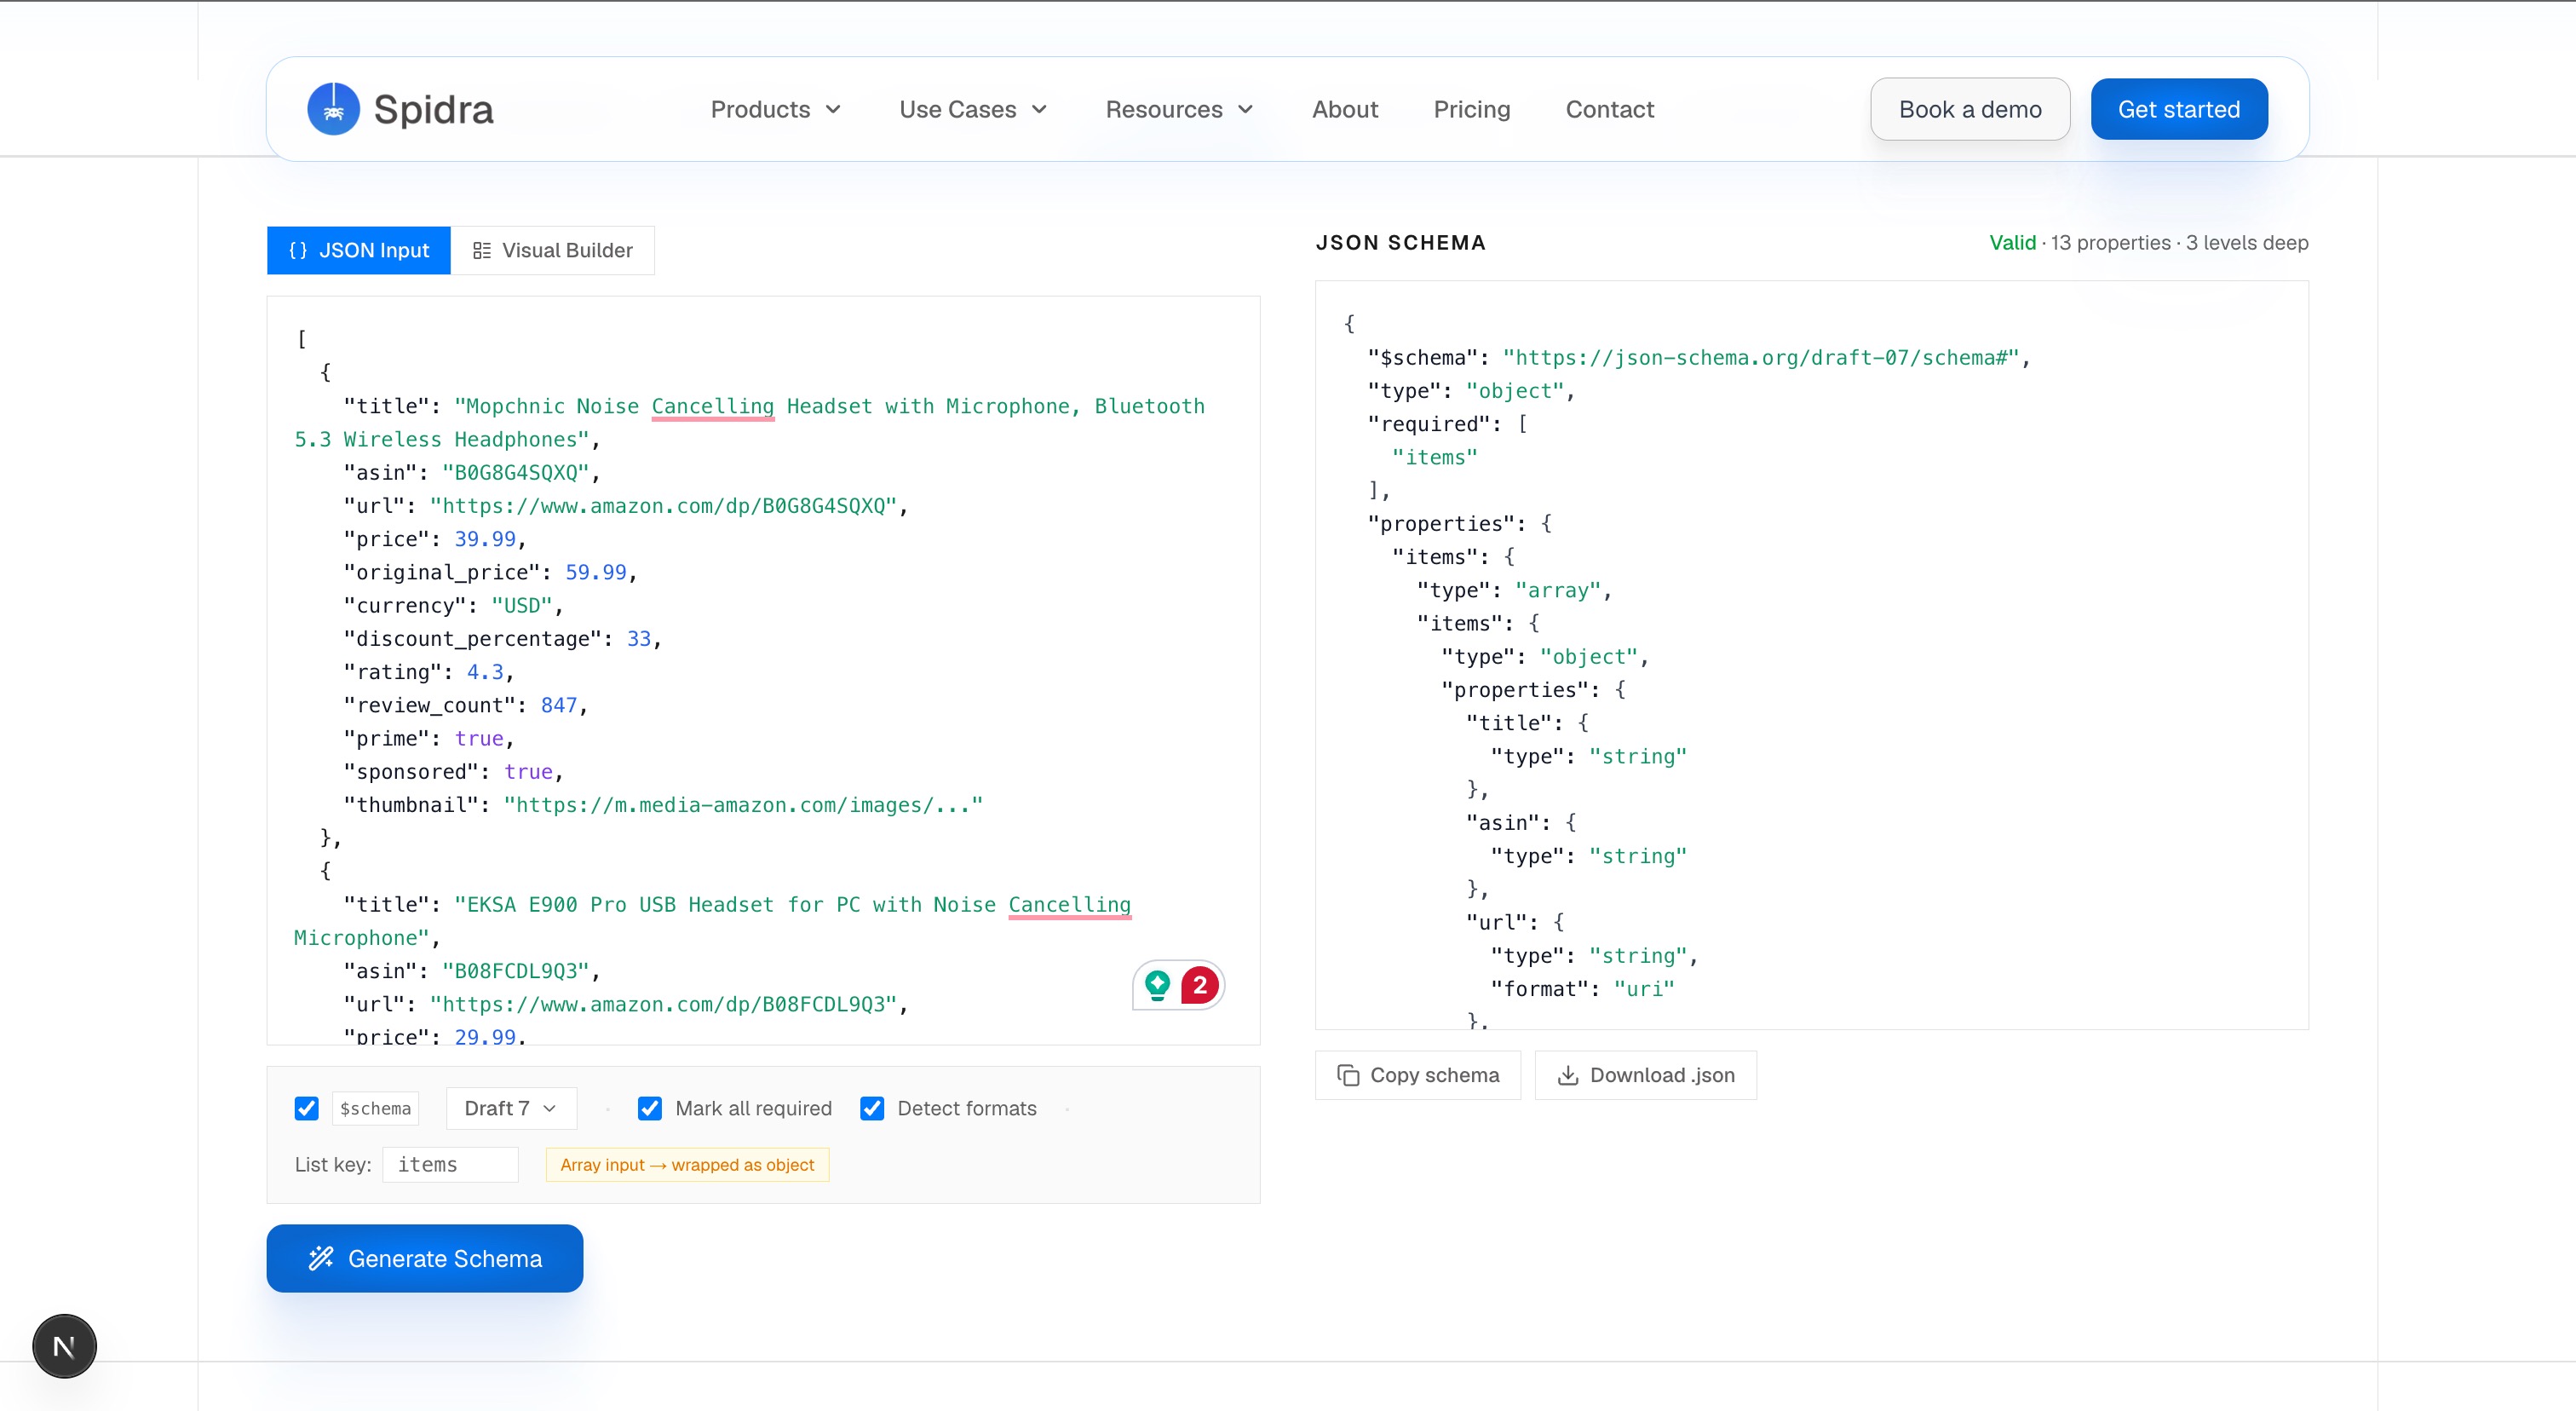Click the rating value 4.3
This screenshot has height=1411, width=2576.
coord(485,672)
